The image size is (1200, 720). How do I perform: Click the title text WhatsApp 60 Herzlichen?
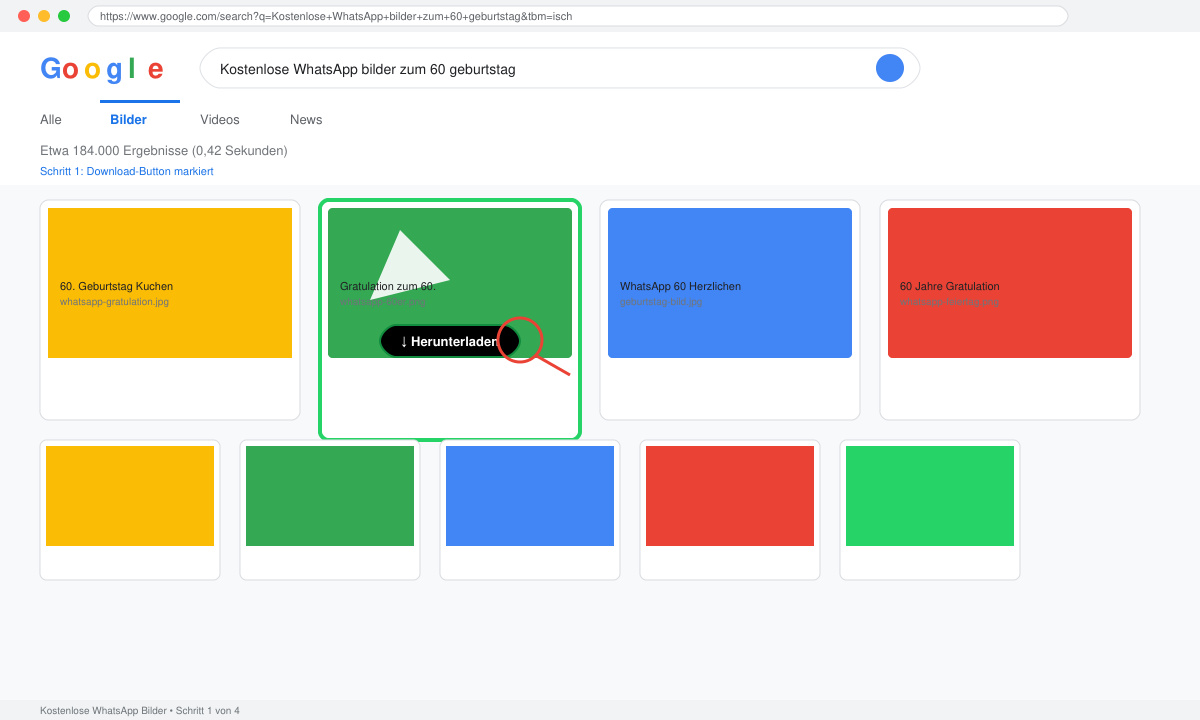(x=680, y=286)
